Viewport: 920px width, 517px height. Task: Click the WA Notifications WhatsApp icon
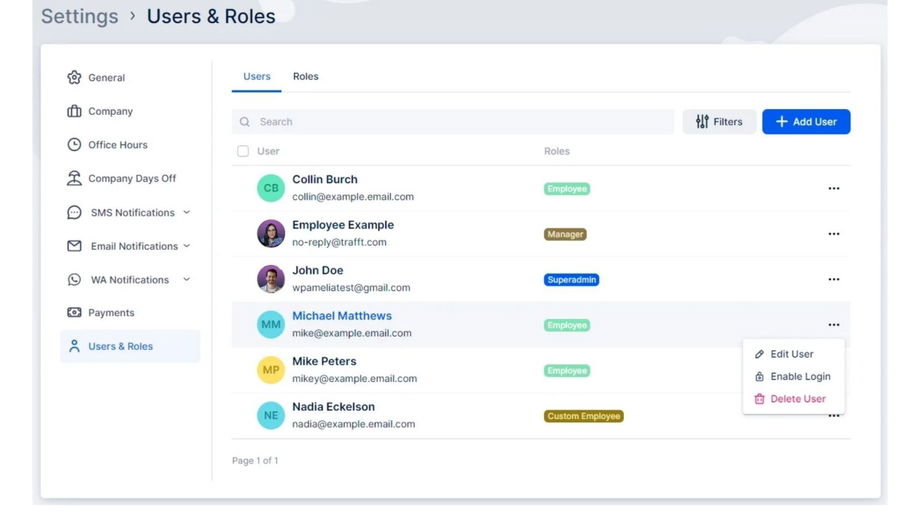(74, 280)
